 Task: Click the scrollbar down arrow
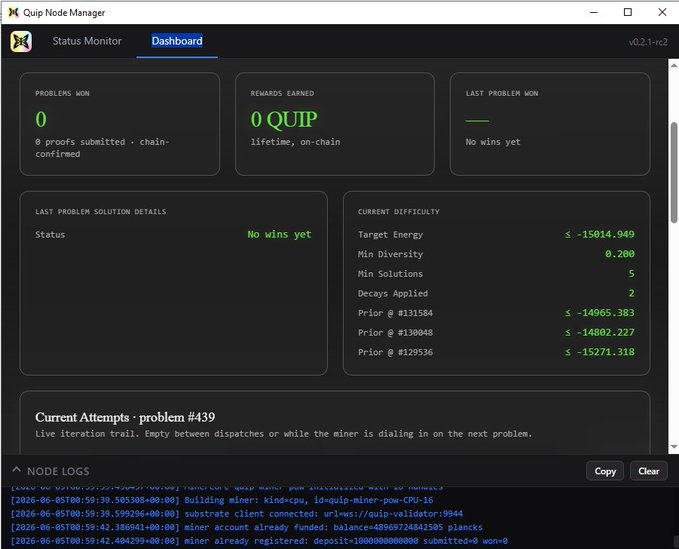[674, 446]
